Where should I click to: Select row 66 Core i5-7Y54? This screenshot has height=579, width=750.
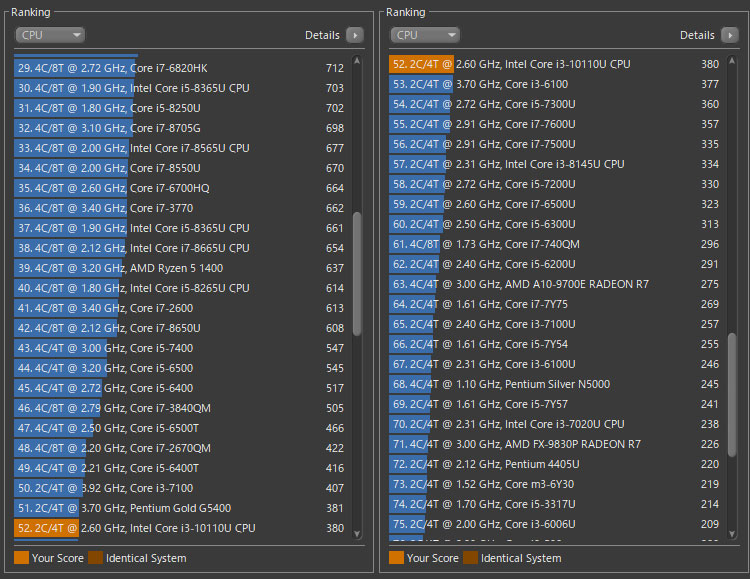(557, 344)
